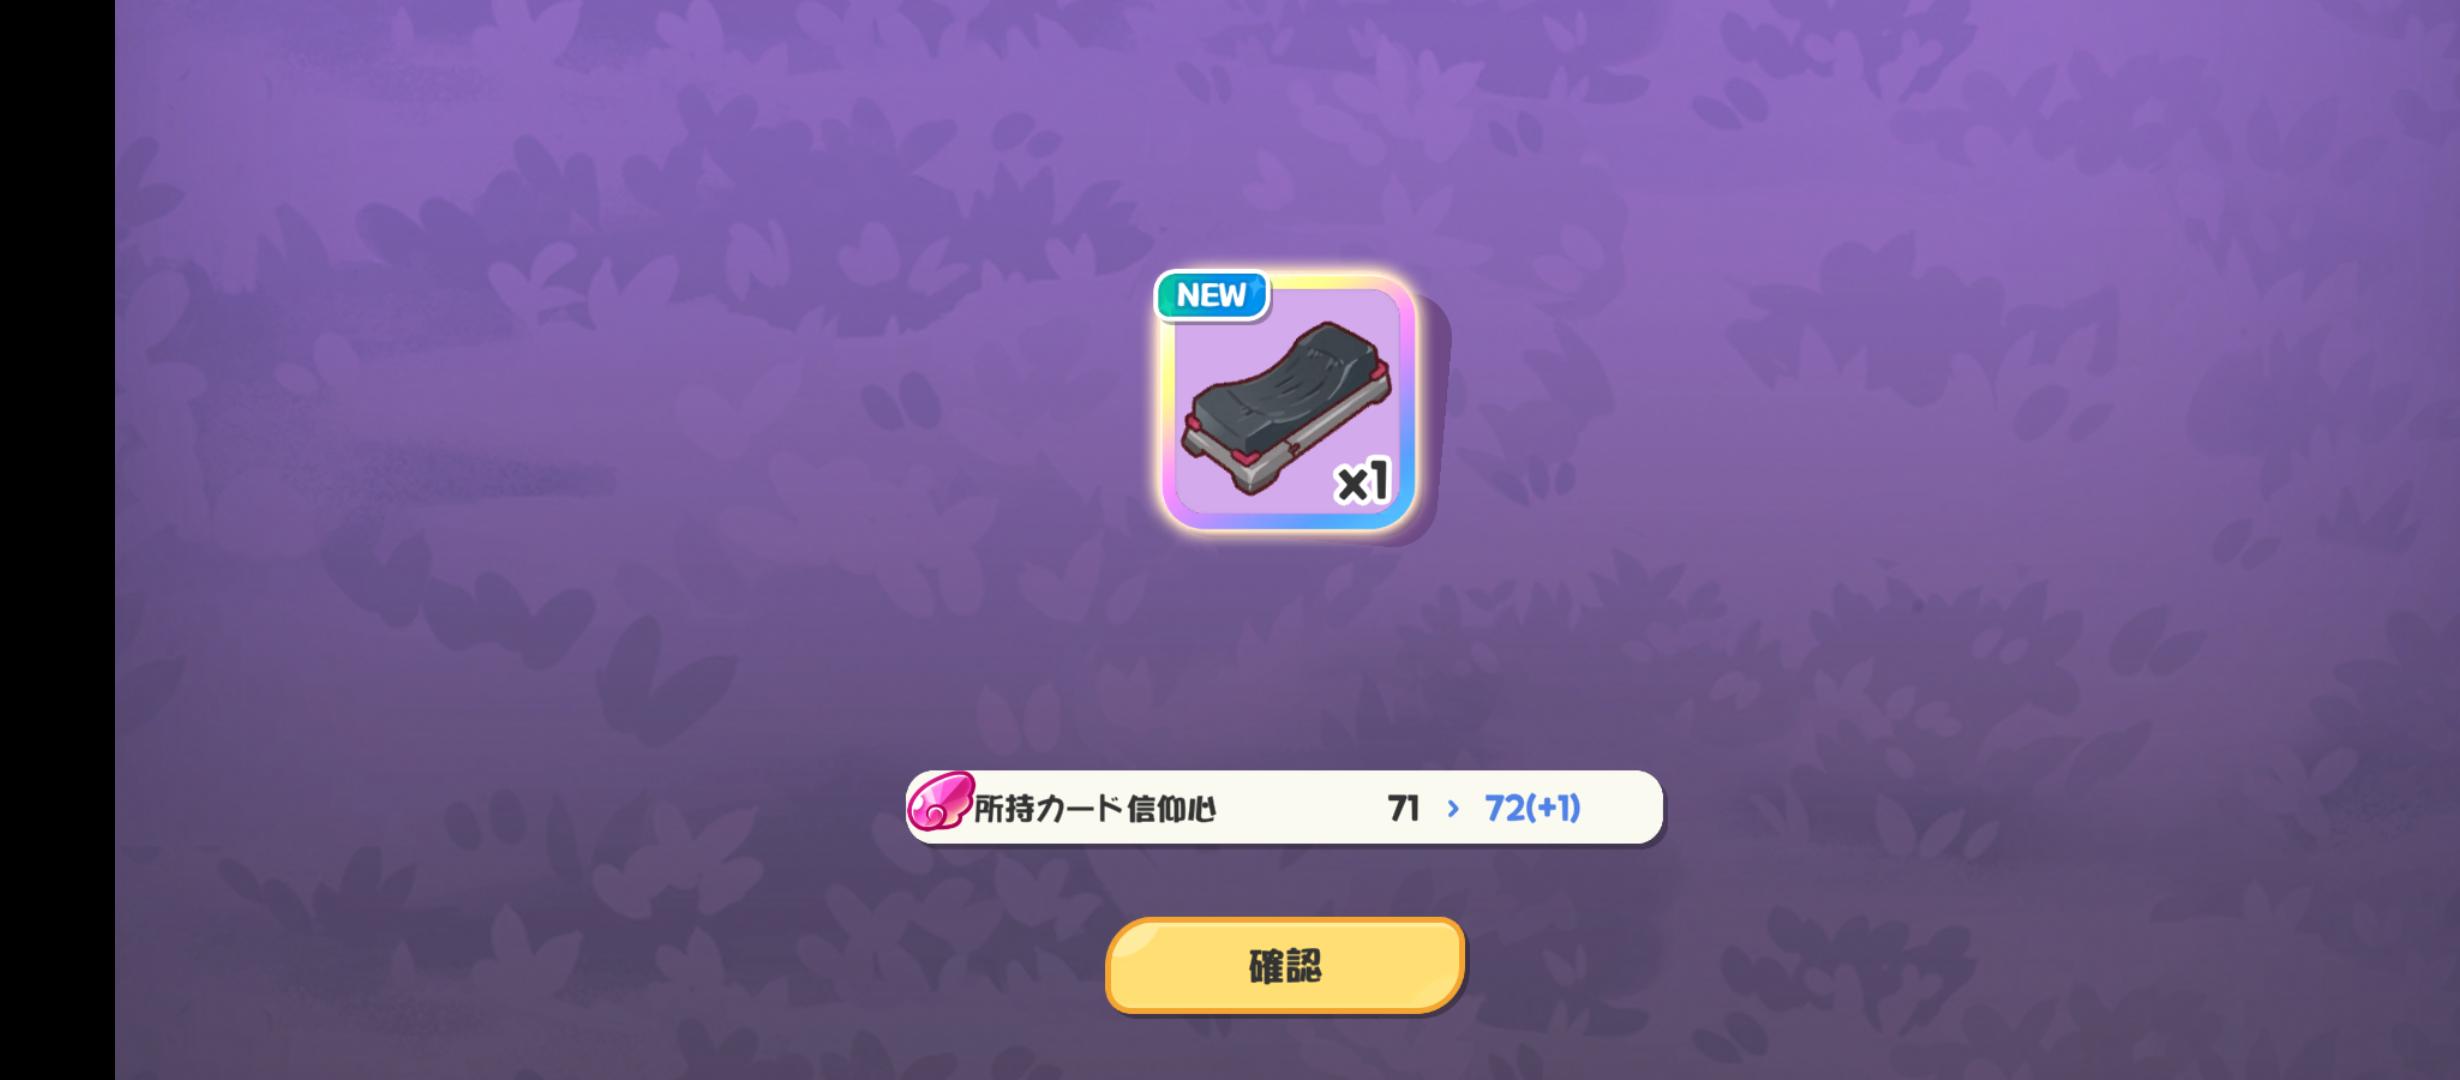Tap the 認 character on confirm button
Viewport: 2460px width, 1080px height.
point(1304,966)
